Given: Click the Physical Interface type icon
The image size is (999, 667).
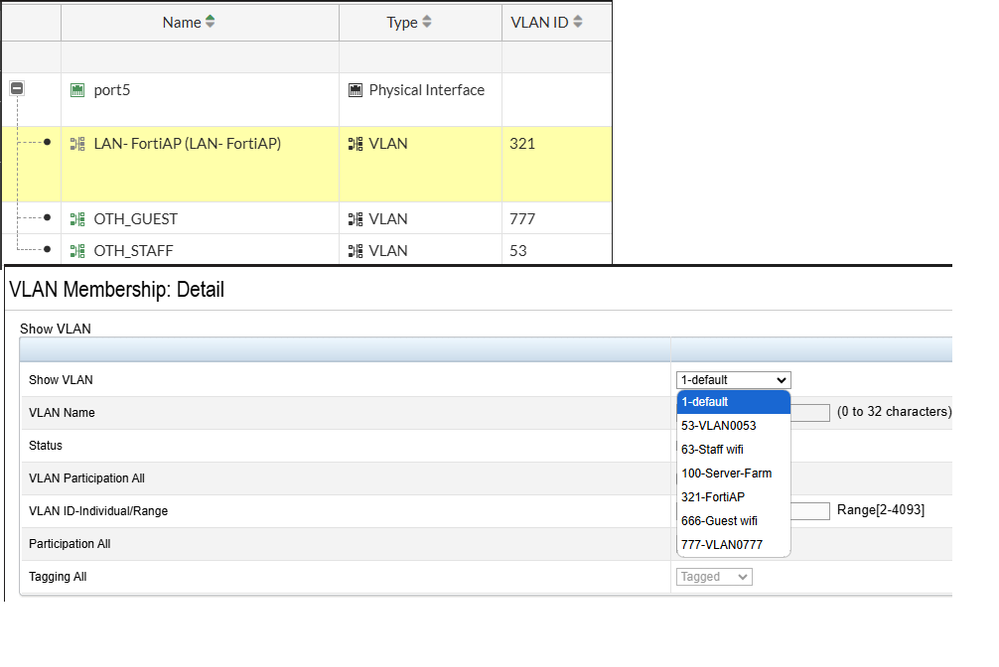Looking at the screenshot, I should point(356,90).
